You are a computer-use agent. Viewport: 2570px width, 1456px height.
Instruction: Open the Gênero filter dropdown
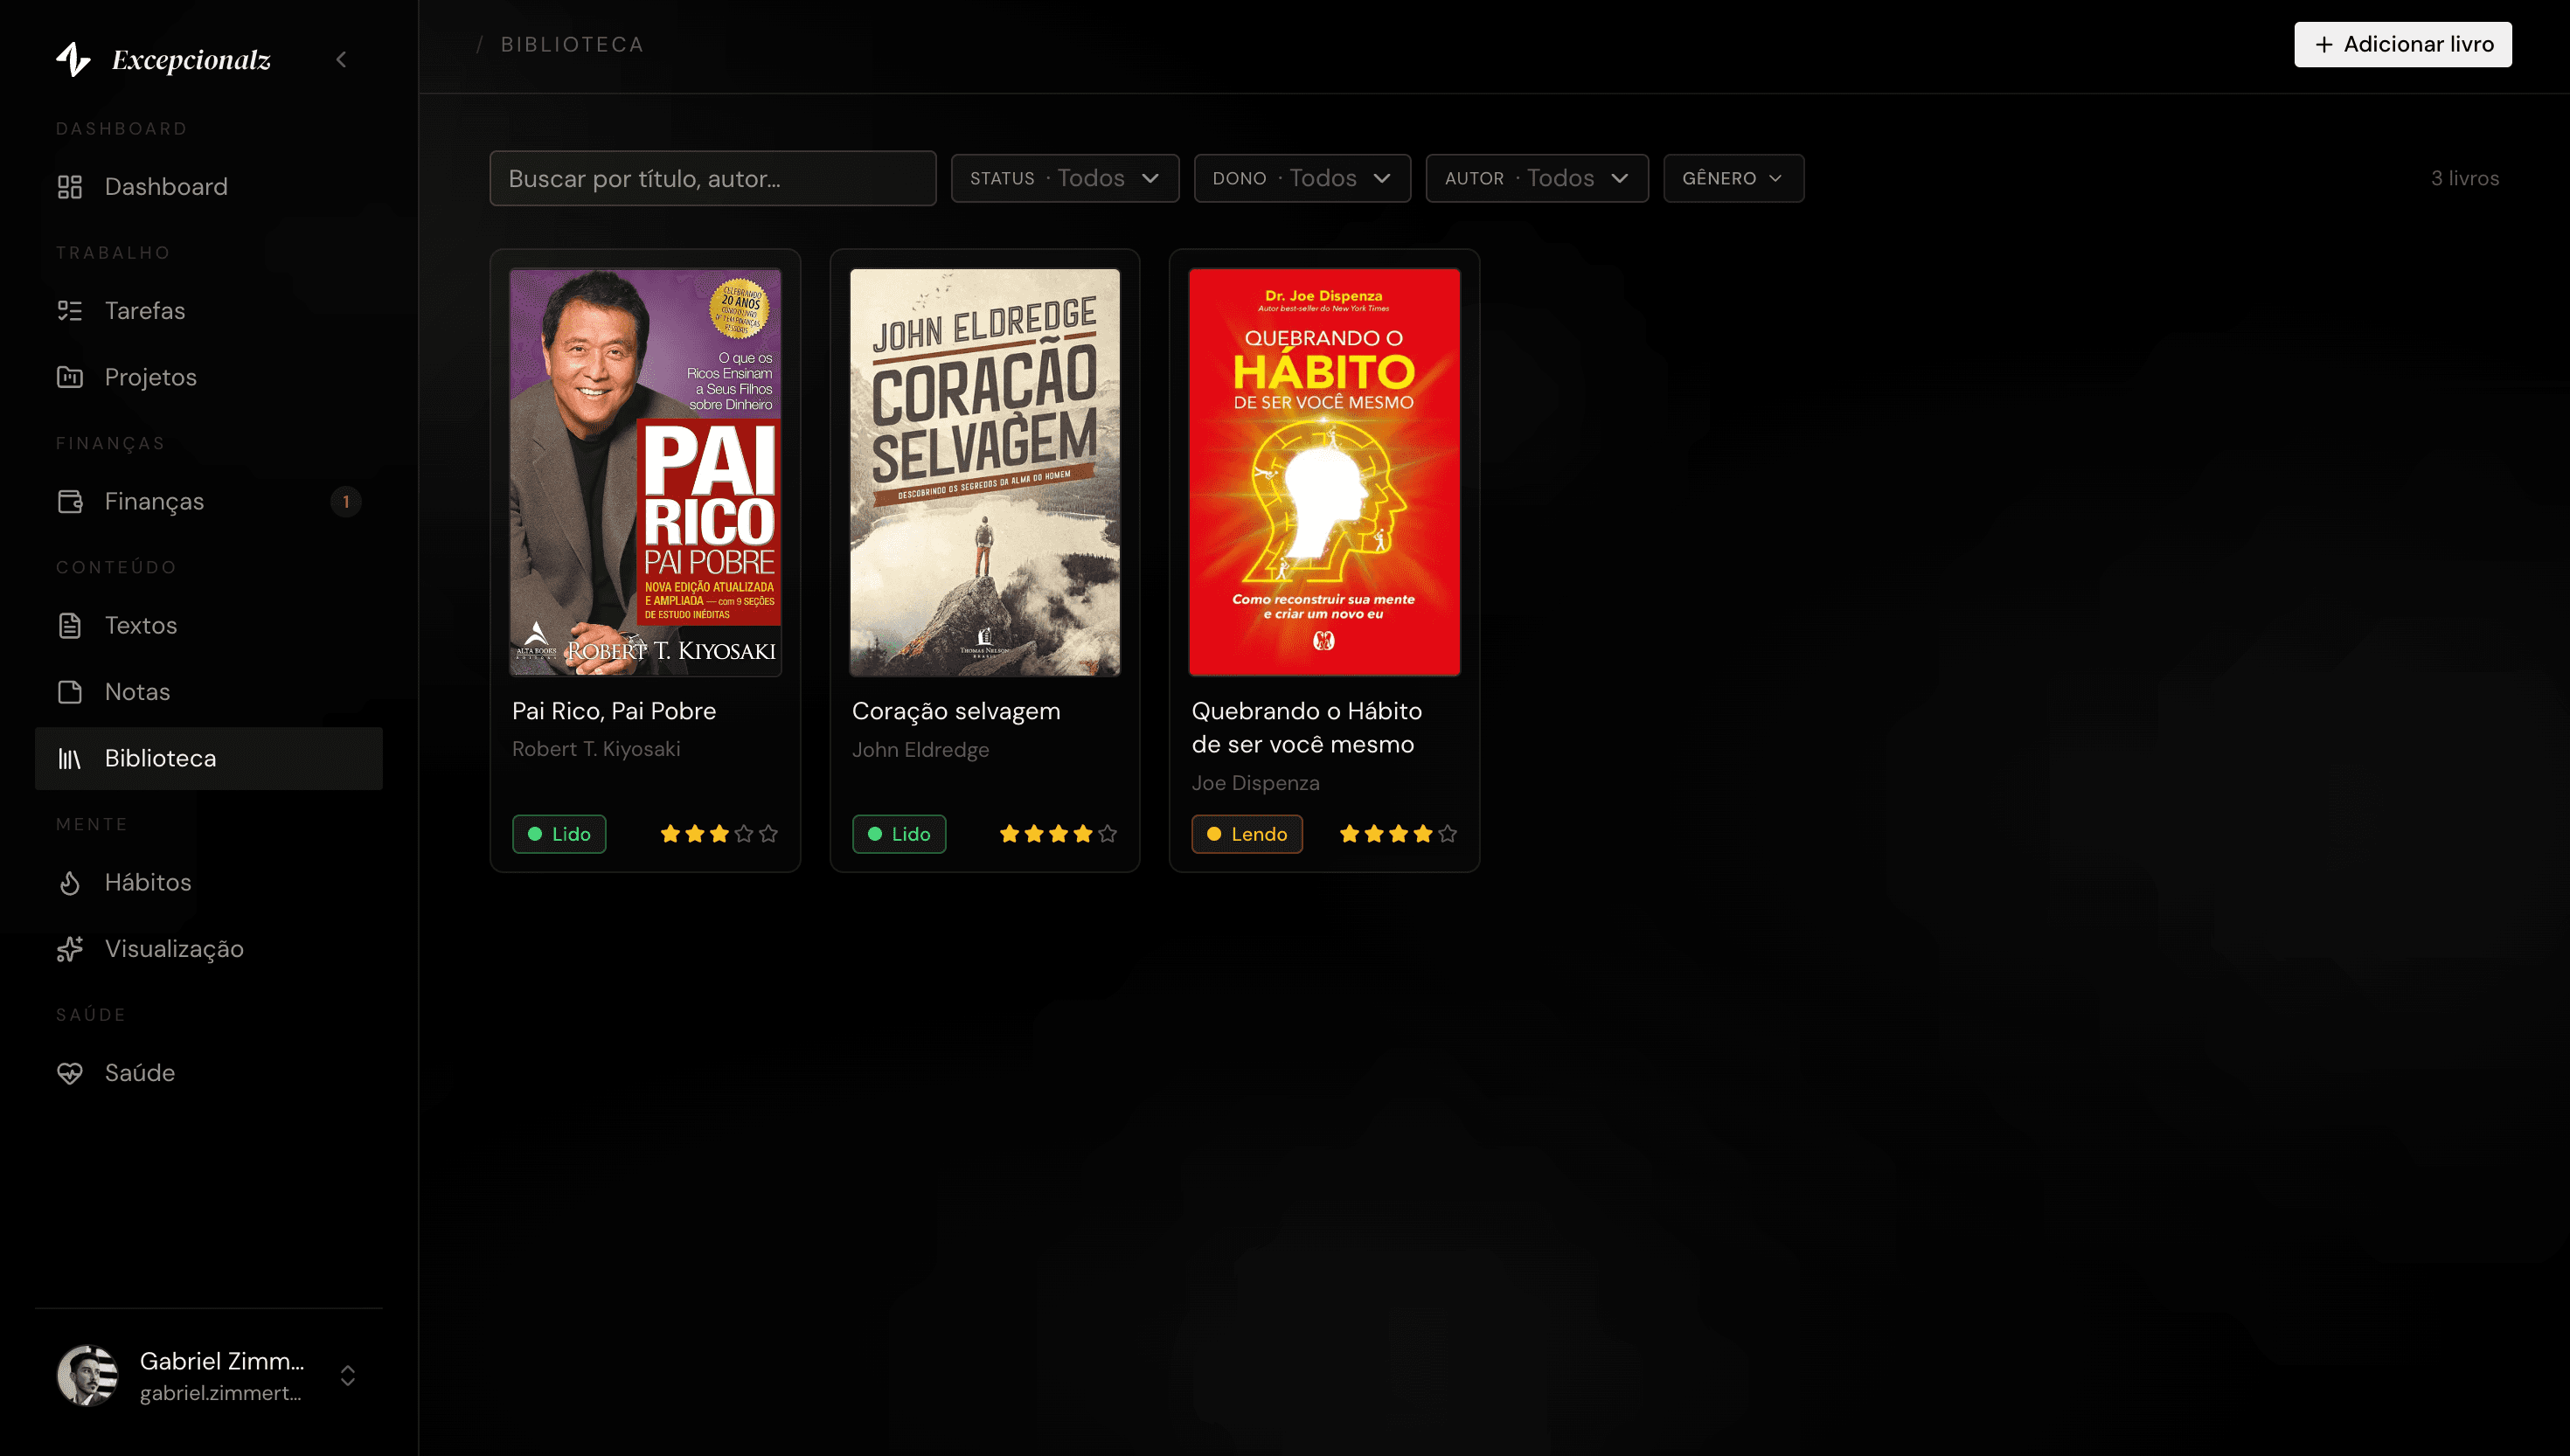(x=1733, y=178)
